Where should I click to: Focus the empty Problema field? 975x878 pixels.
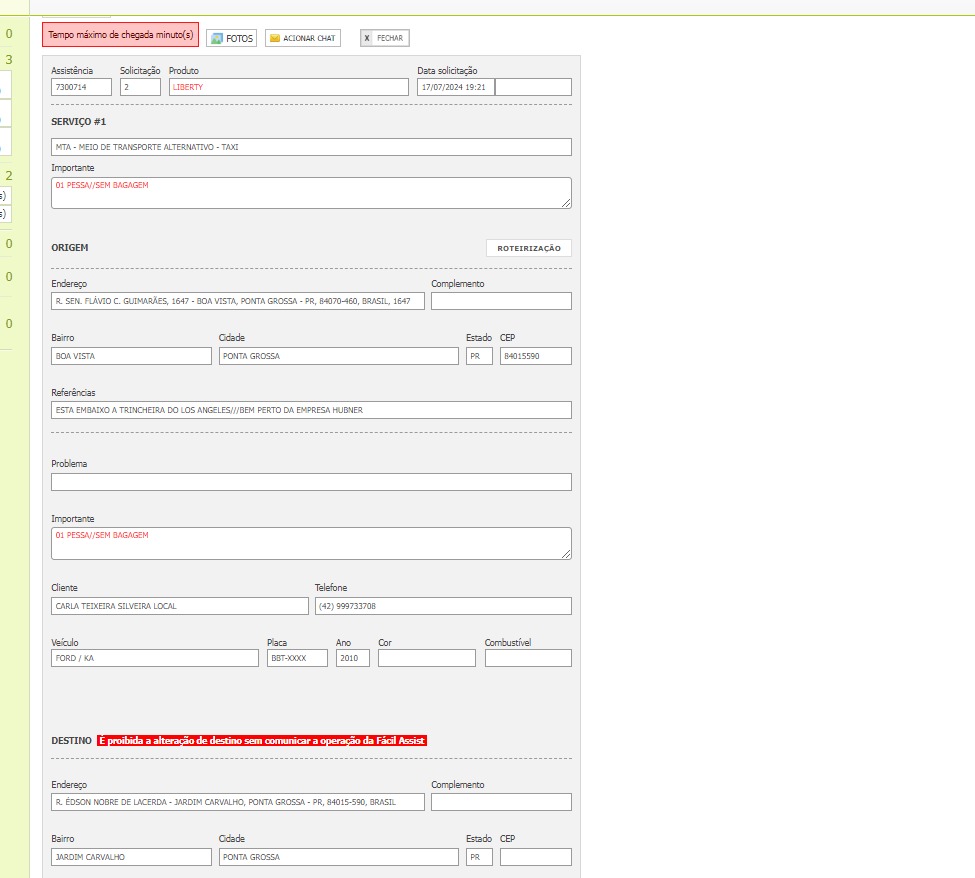[x=311, y=482]
